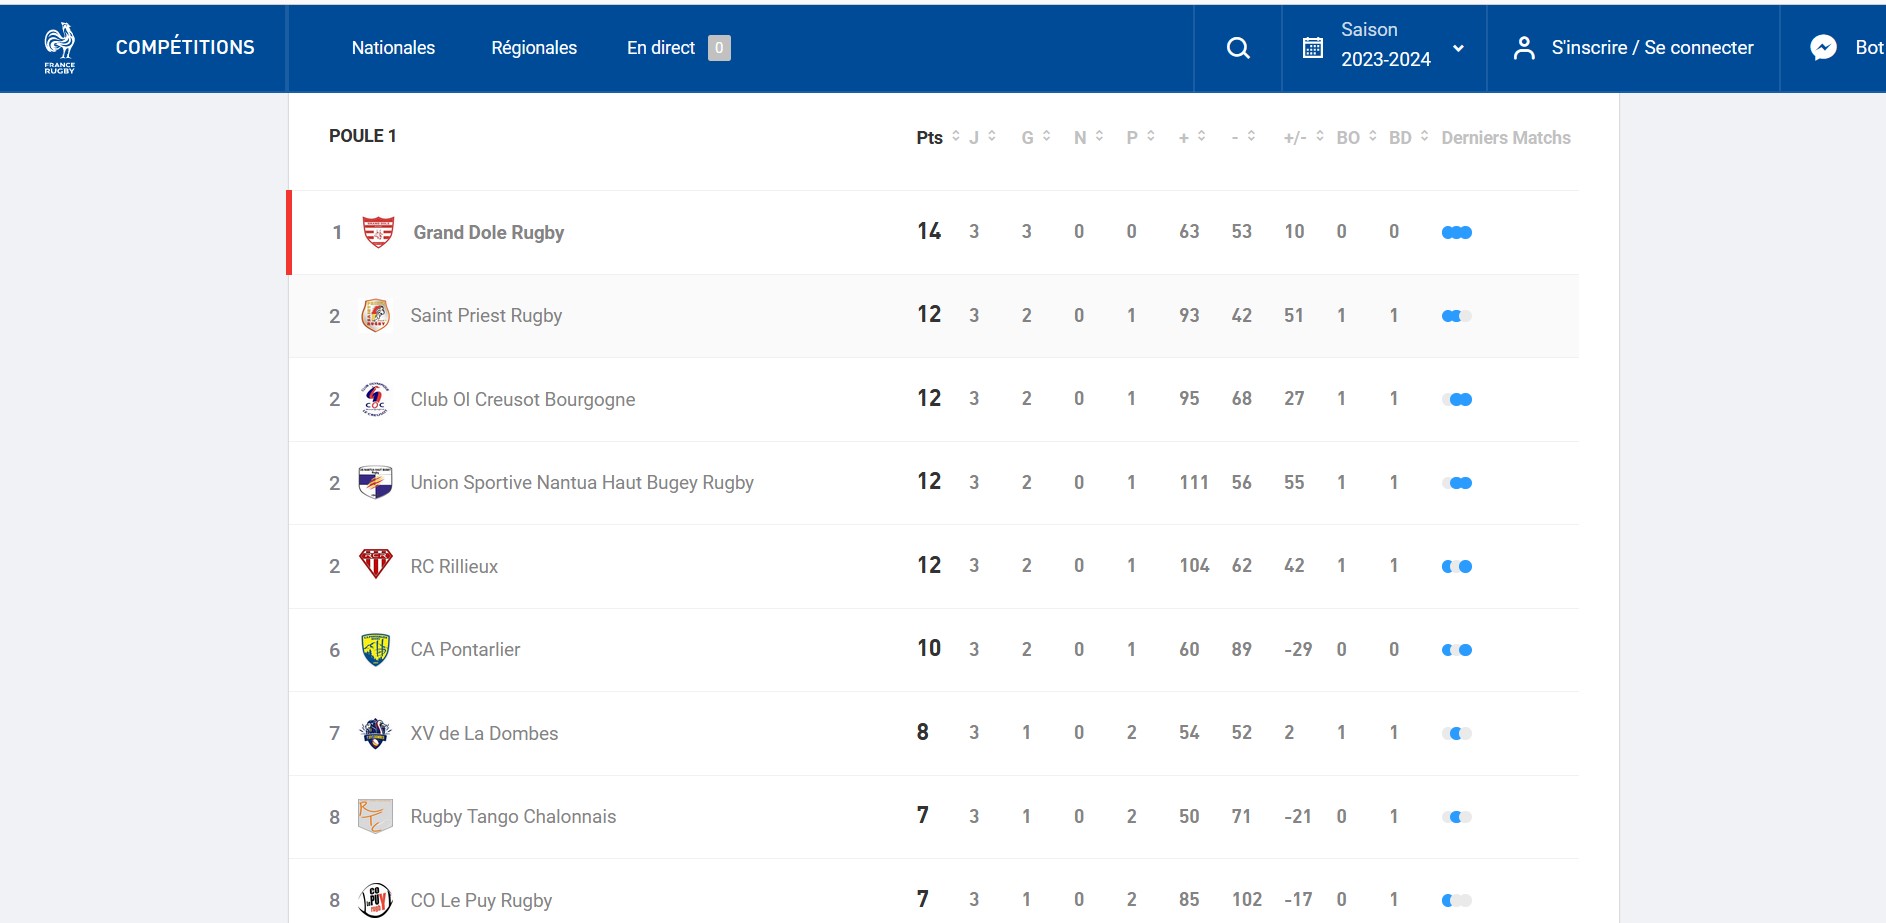Screen dimensions: 1886x923
Task: Open Union Sportive Nantua Haut Bugey Rugby
Action: point(582,482)
